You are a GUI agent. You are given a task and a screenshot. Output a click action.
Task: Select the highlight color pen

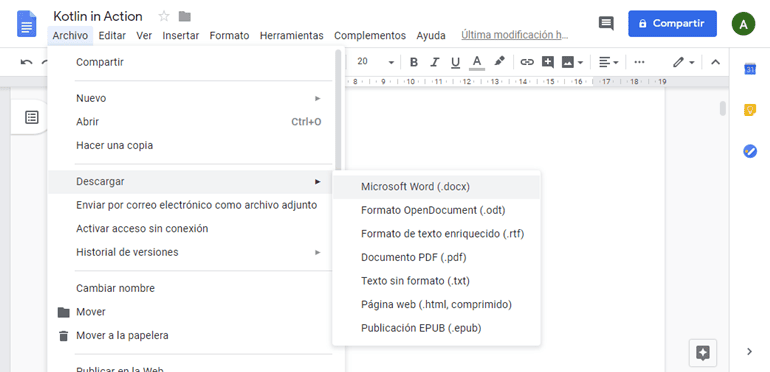[499, 61]
